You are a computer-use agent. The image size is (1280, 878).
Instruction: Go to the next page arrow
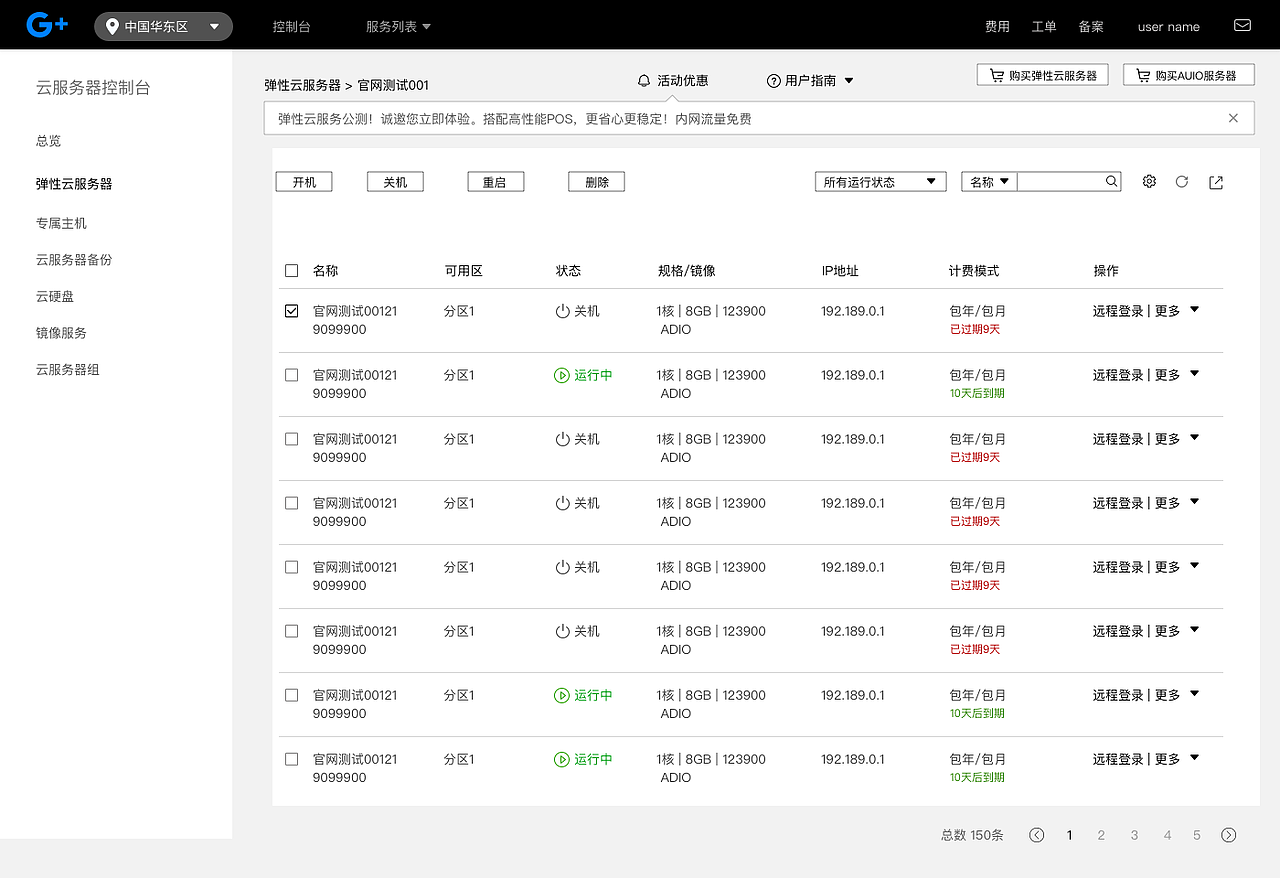click(x=1229, y=835)
